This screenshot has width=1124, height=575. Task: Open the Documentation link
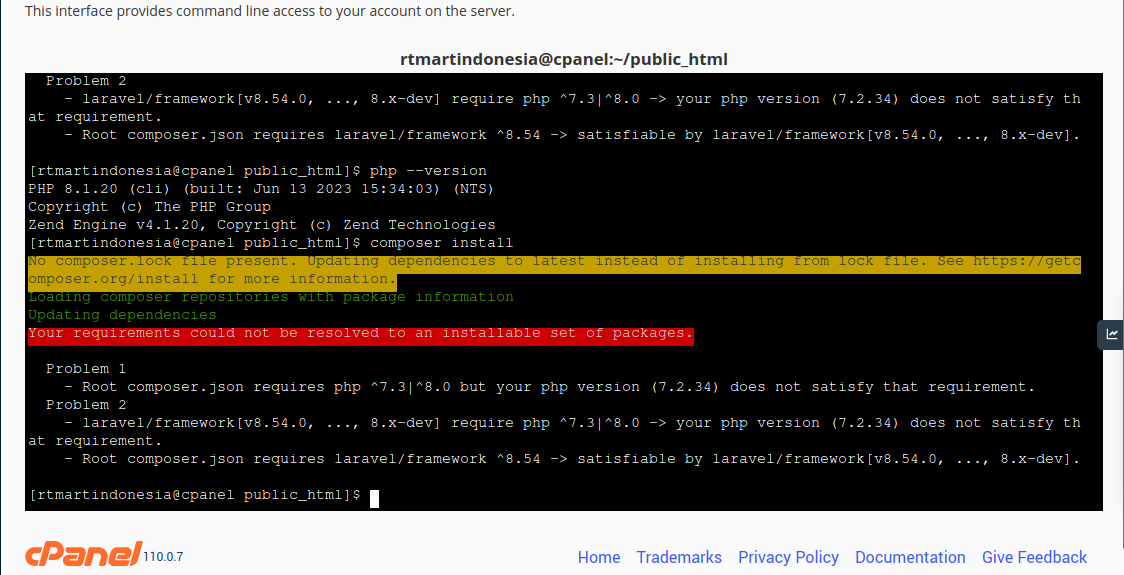910,557
